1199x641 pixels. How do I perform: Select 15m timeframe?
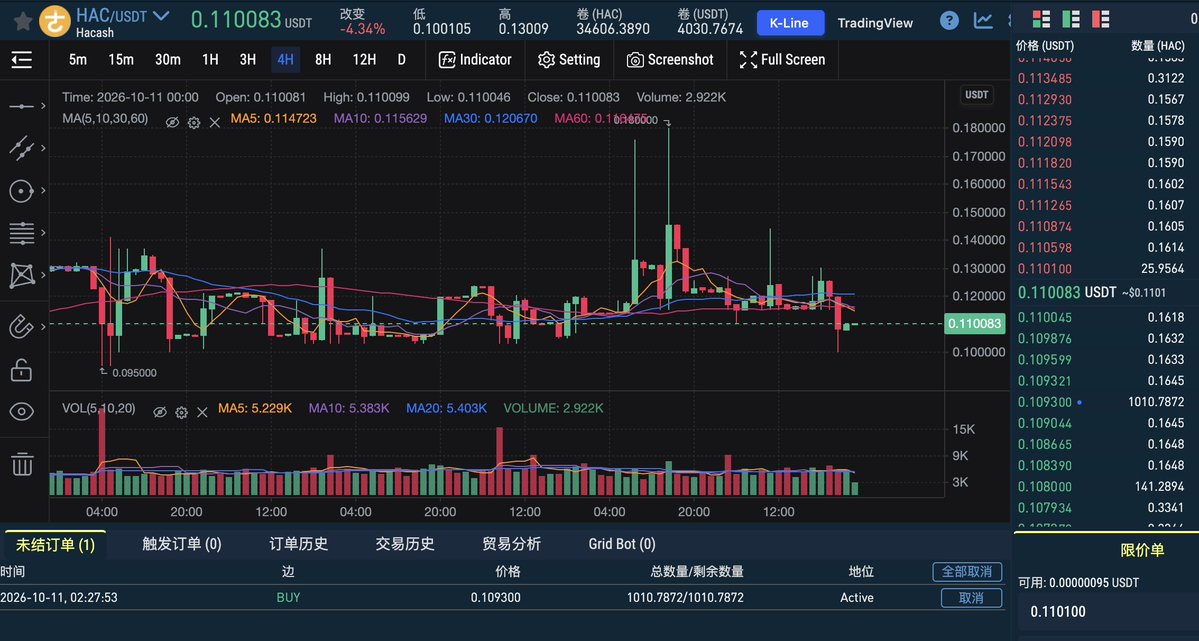(121, 60)
